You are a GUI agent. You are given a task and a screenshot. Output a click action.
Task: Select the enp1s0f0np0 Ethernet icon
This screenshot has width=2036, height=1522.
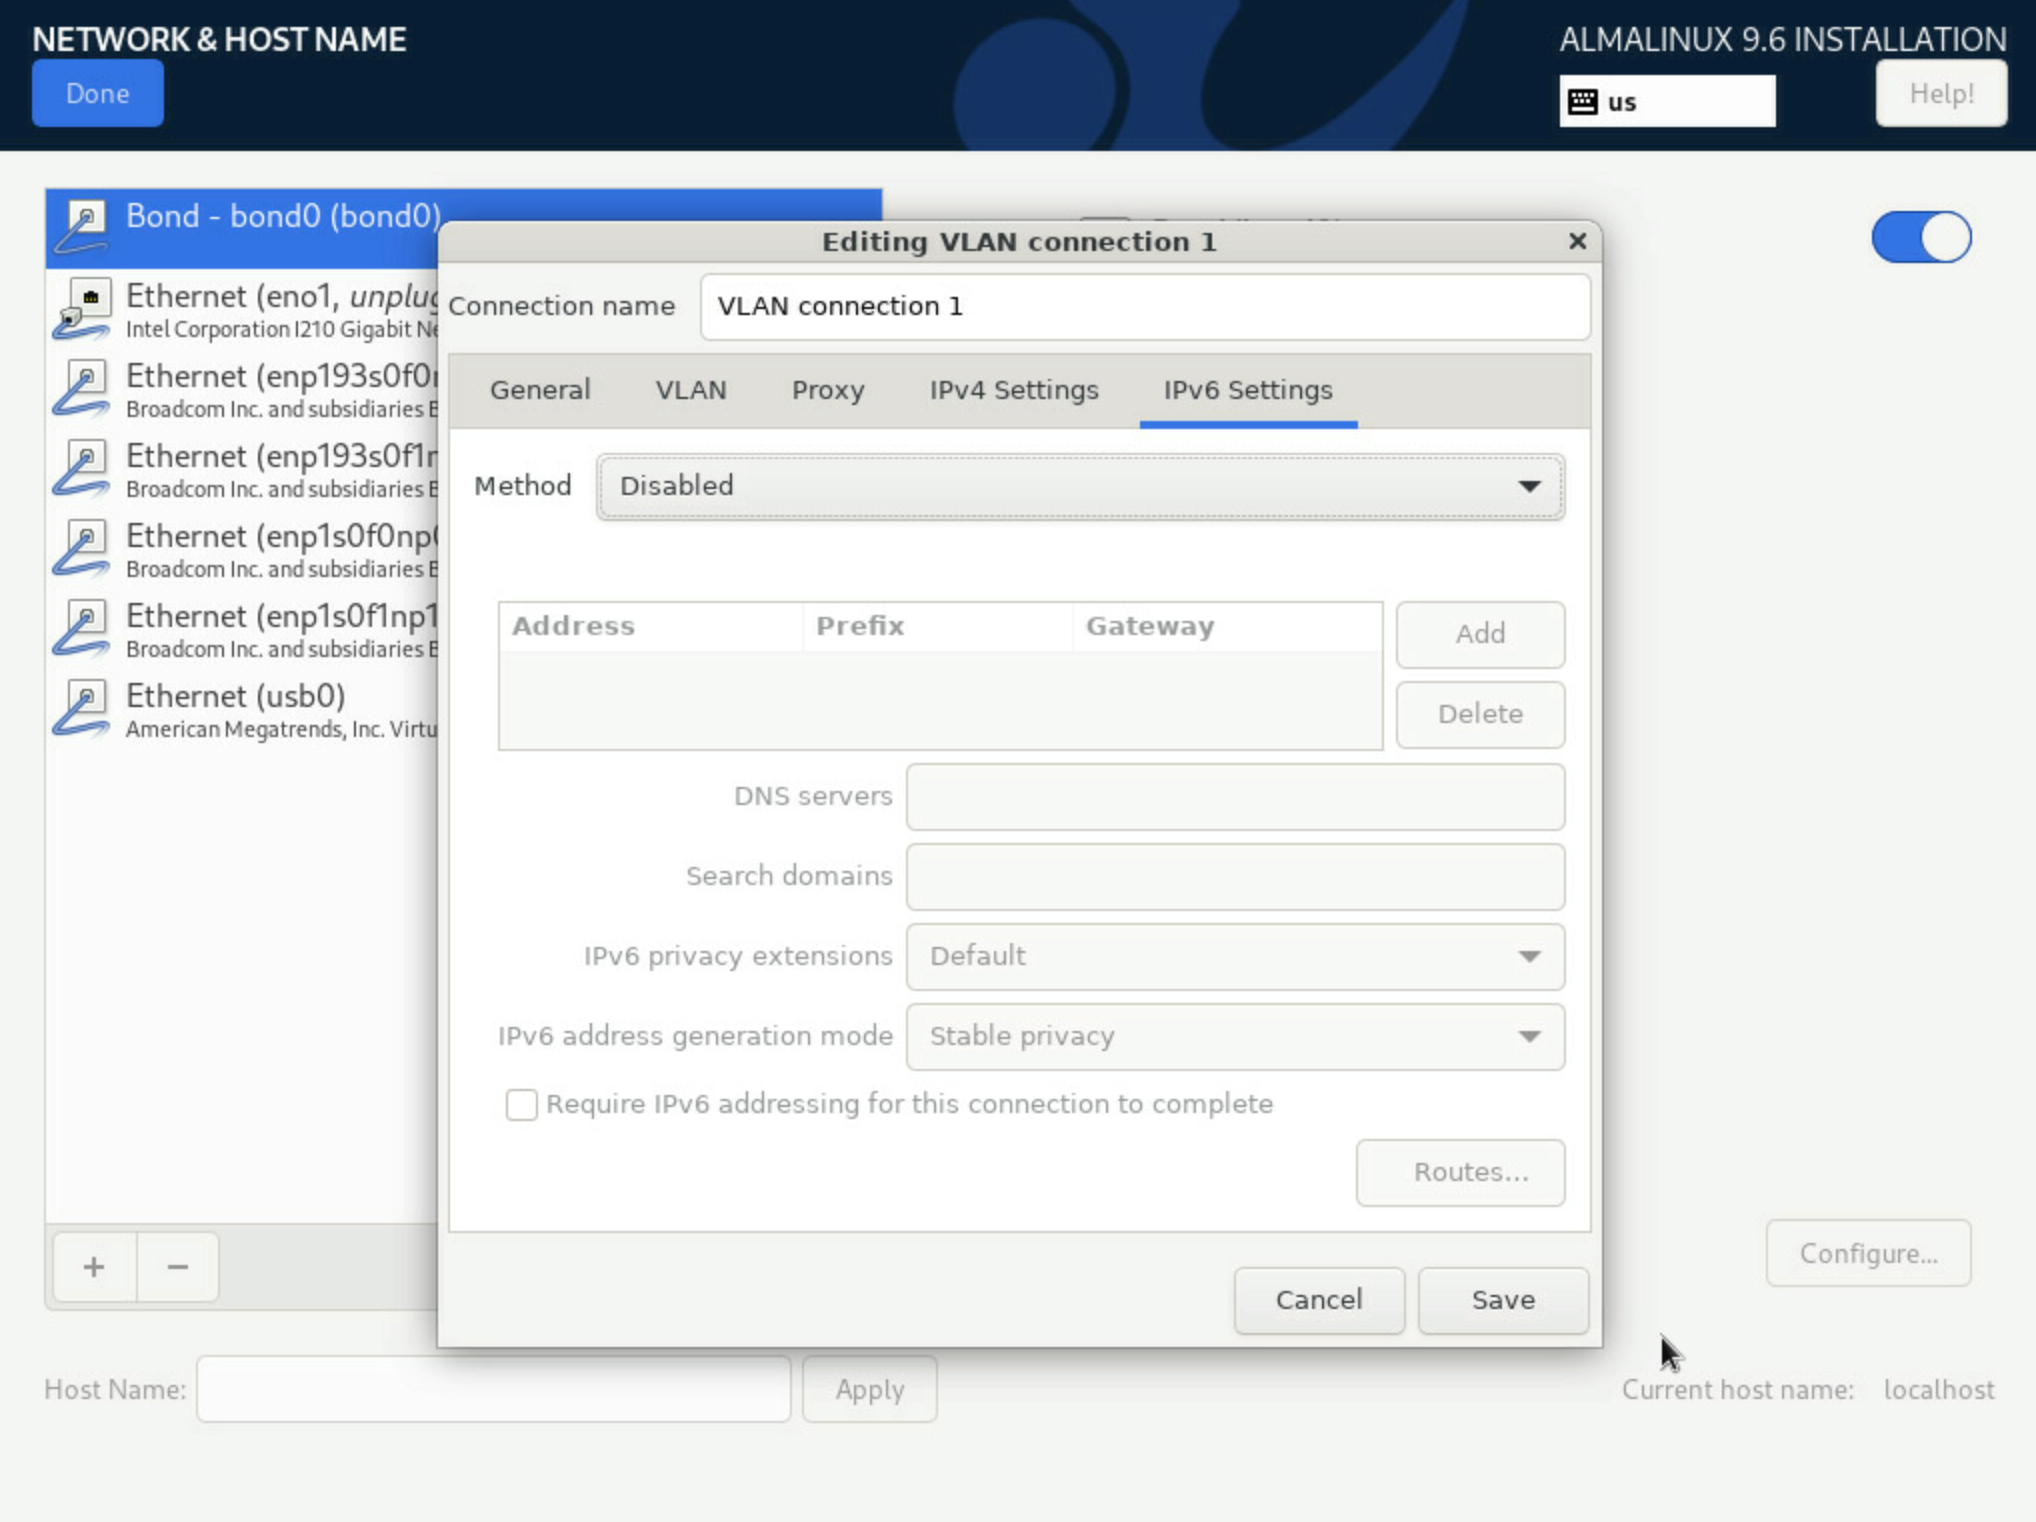tap(82, 548)
